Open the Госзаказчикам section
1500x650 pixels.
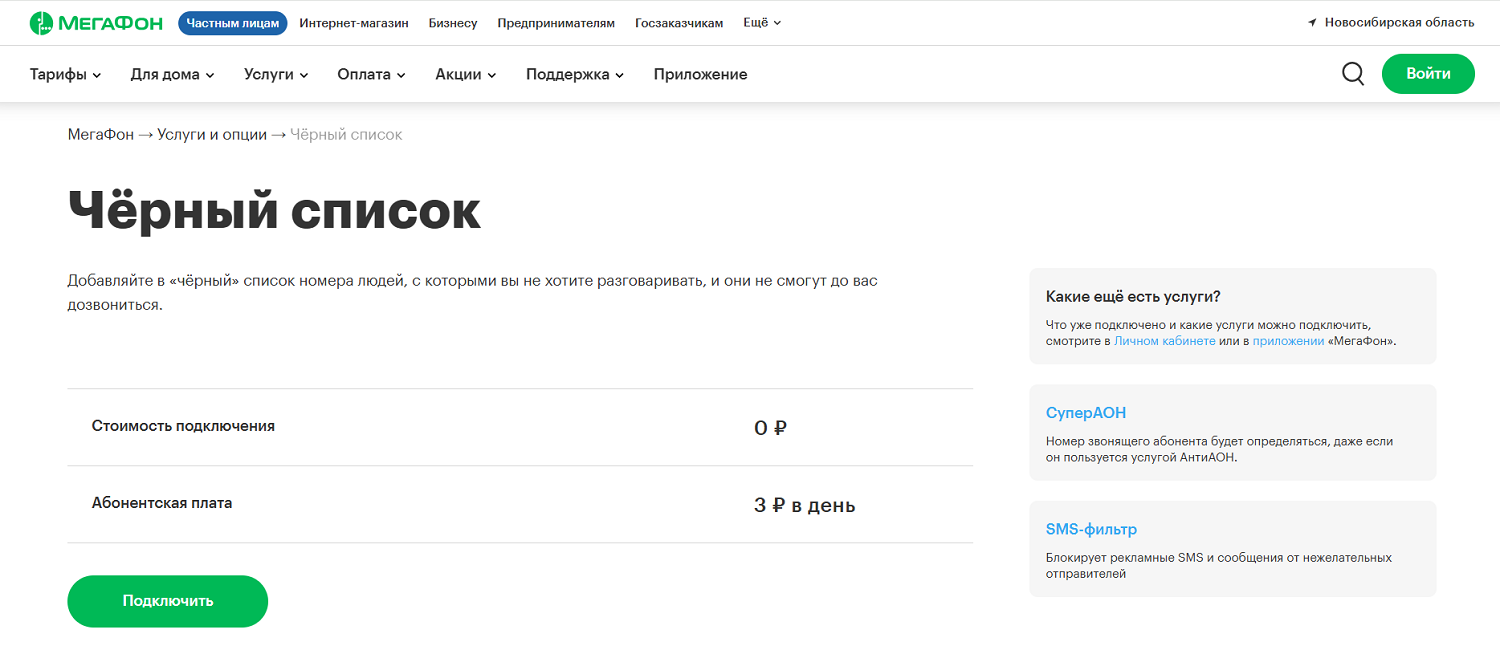click(679, 23)
